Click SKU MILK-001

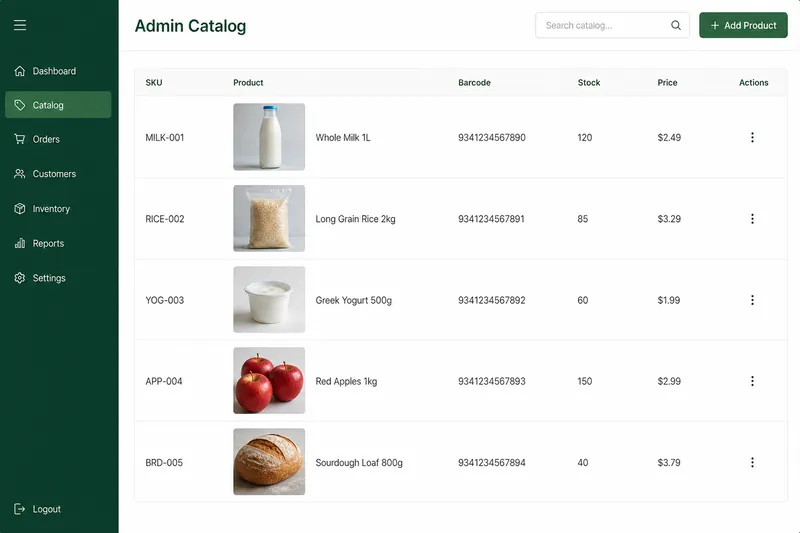pyautogui.click(x=164, y=137)
